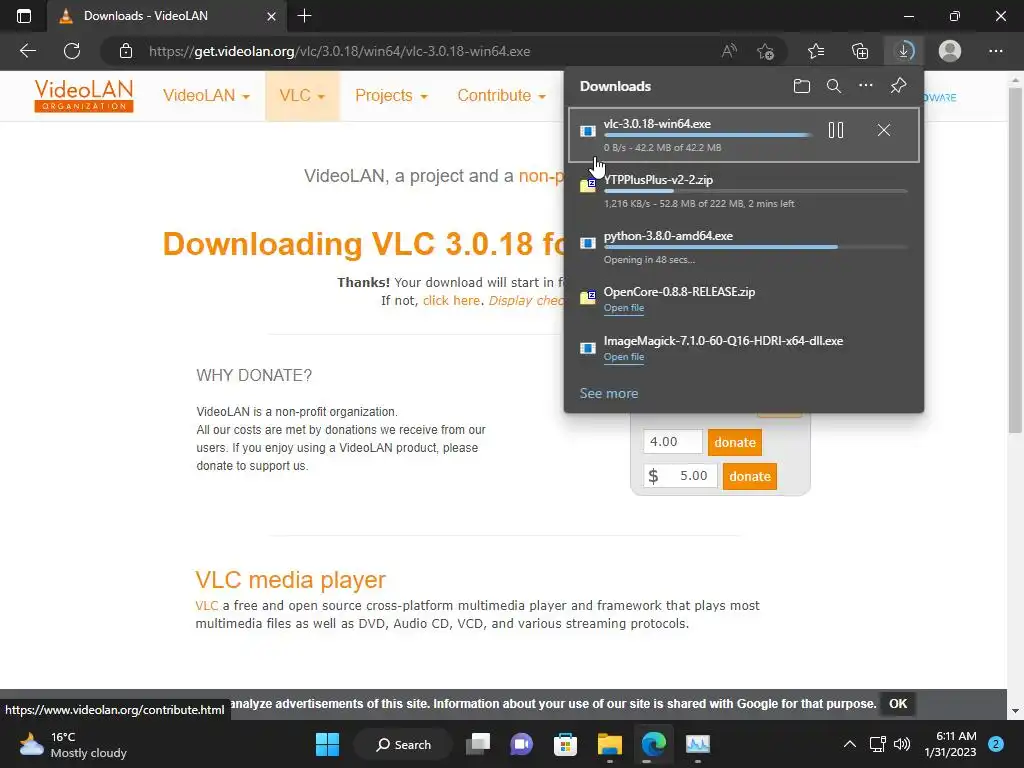This screenshot has height=768, width=1024.
Task: Open the notification count badge
Action: (x=995, y=744)
